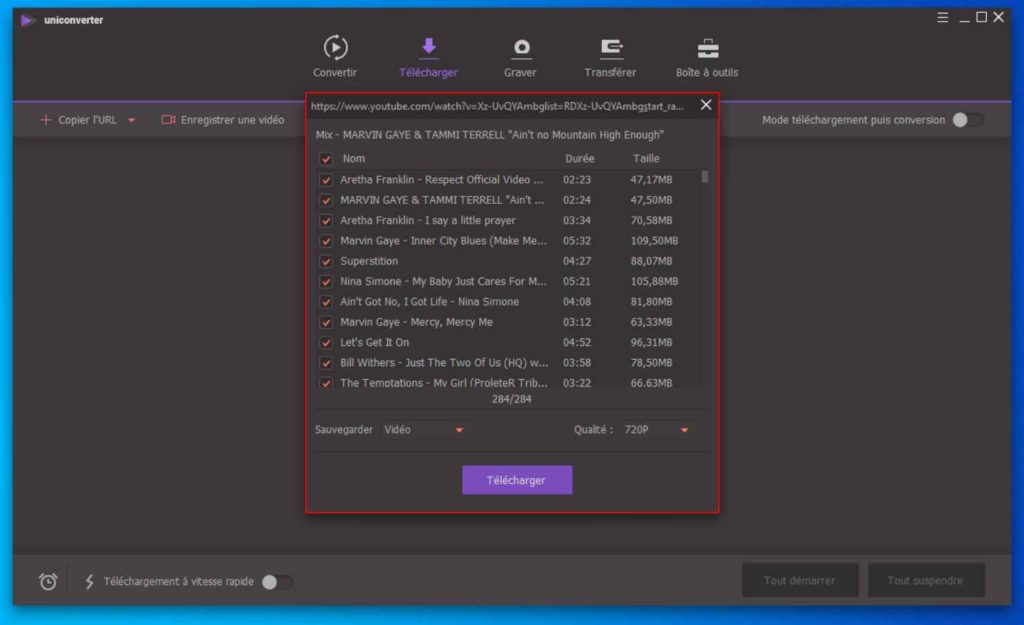
Task: Click the 47,17MB size value
Action: coord(651,180)
